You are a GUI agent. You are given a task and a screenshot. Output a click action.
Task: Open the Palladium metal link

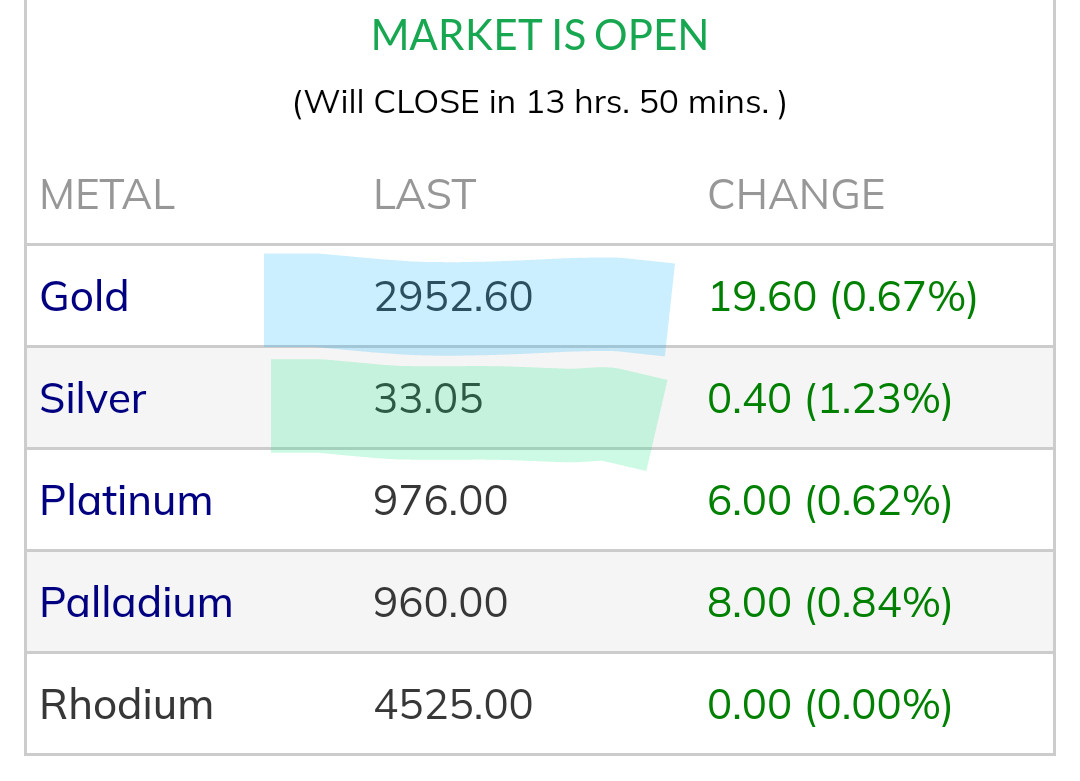point(136,603)
